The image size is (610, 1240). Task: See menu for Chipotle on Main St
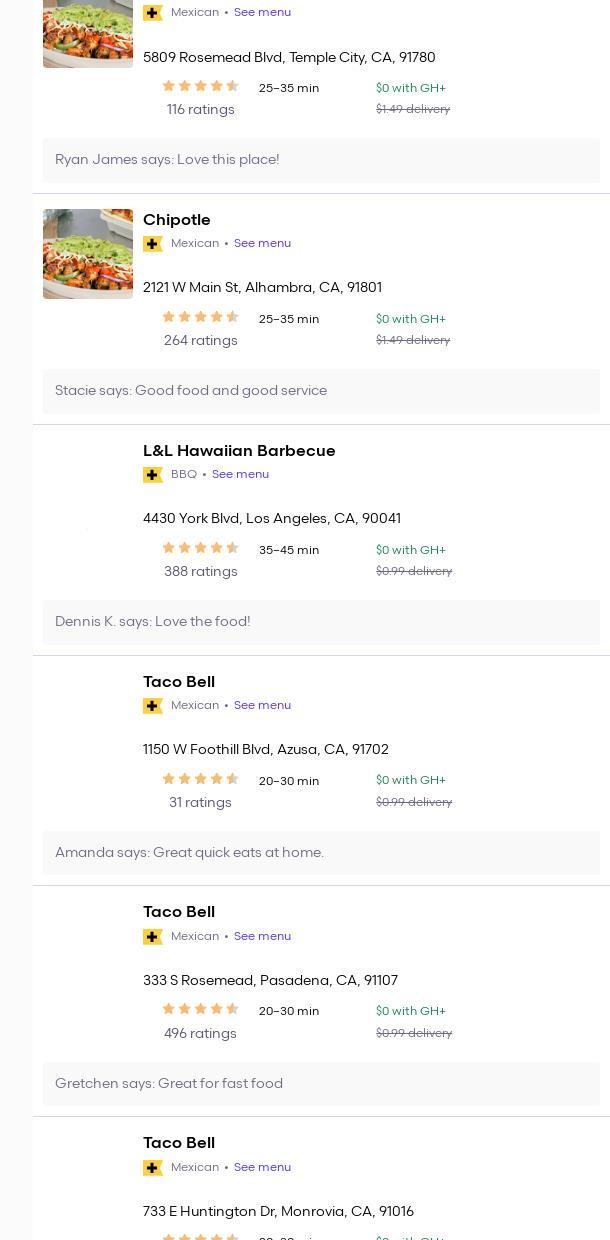[262, 244]
